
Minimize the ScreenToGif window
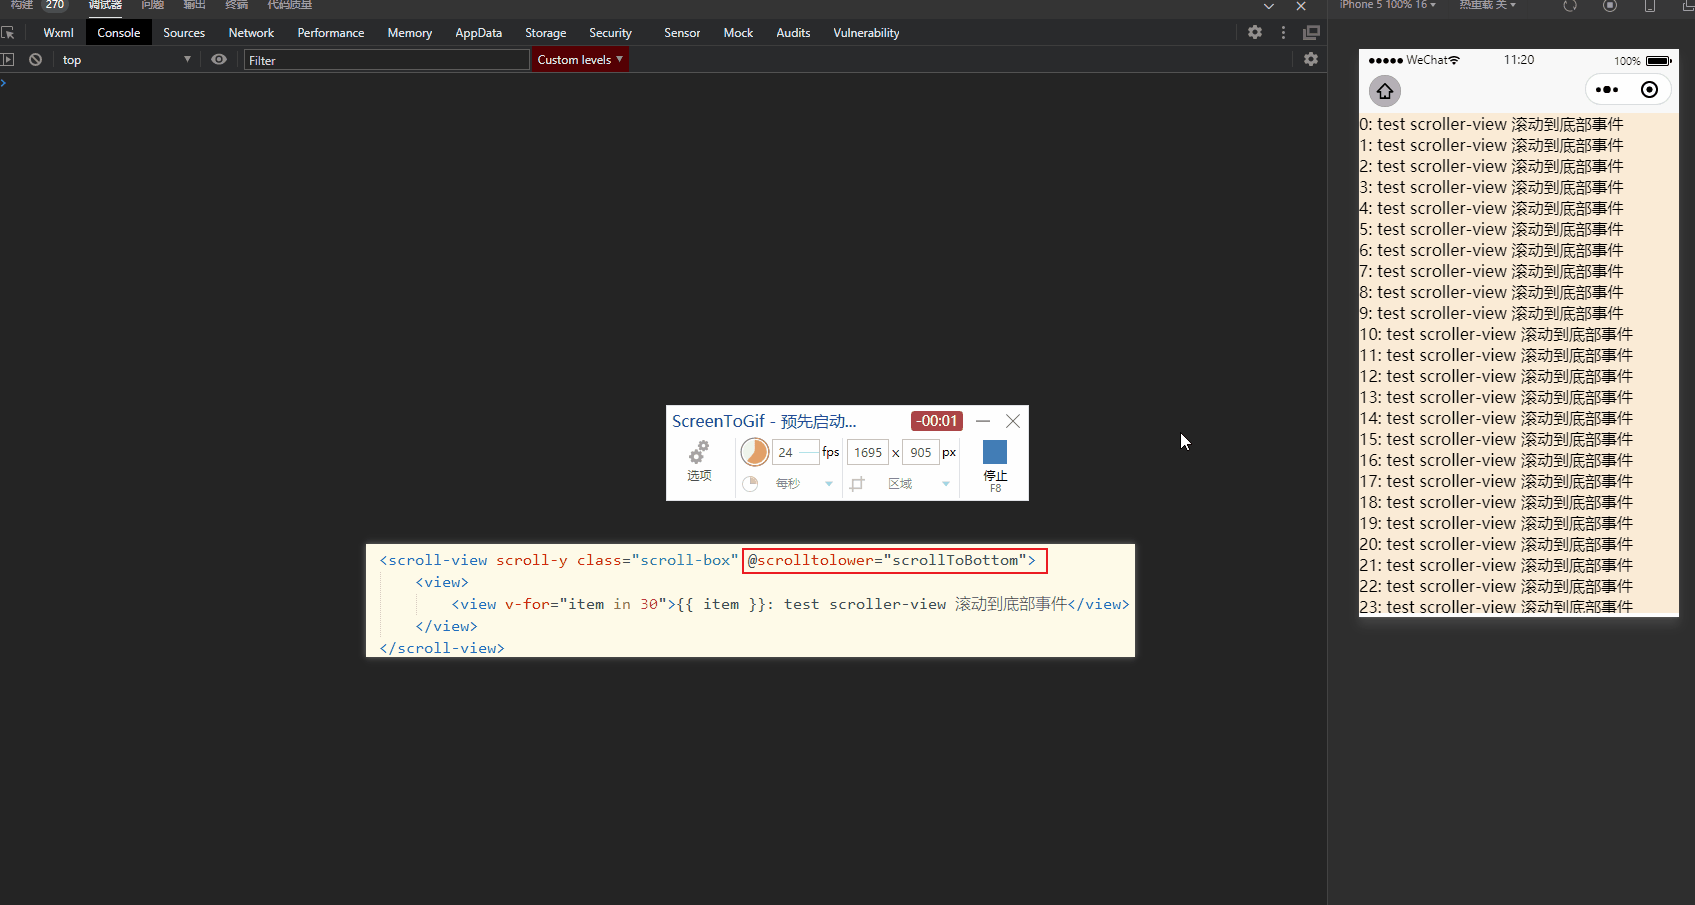coord(983,421)
